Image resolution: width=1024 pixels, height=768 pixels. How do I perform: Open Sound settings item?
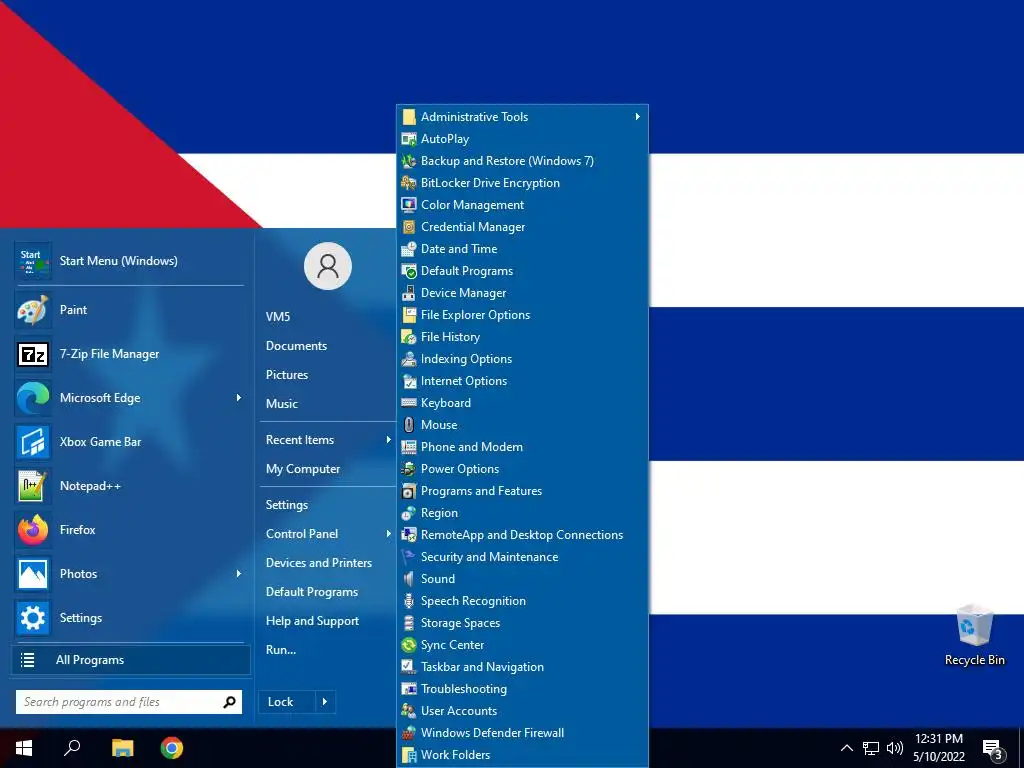[x=522, y=579]
